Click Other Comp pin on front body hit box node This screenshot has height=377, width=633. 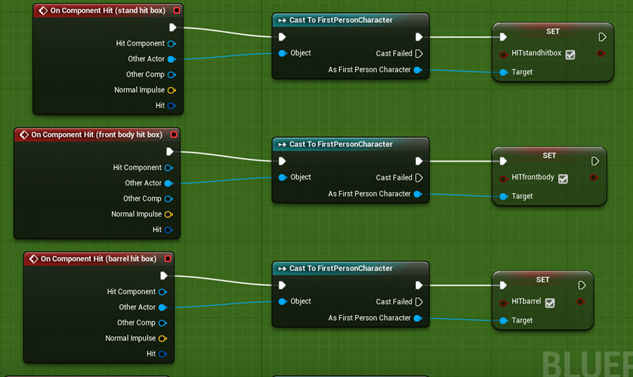(x=169, y=199)
